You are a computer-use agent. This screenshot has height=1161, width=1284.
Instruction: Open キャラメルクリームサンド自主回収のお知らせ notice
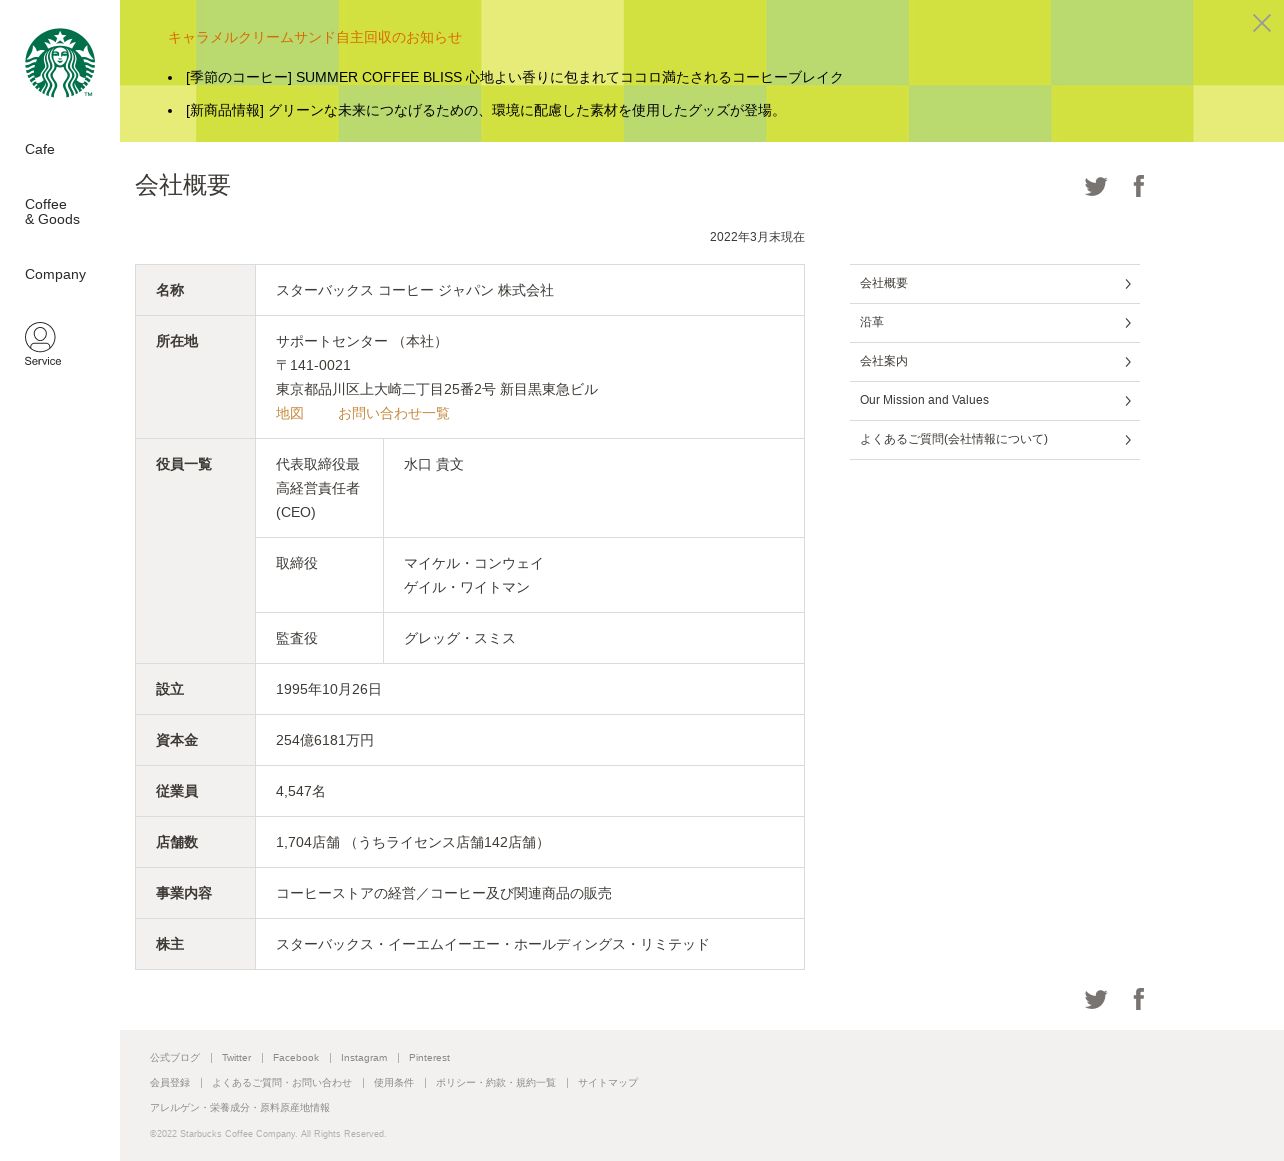pyautogui.click(x=315, y=37)
